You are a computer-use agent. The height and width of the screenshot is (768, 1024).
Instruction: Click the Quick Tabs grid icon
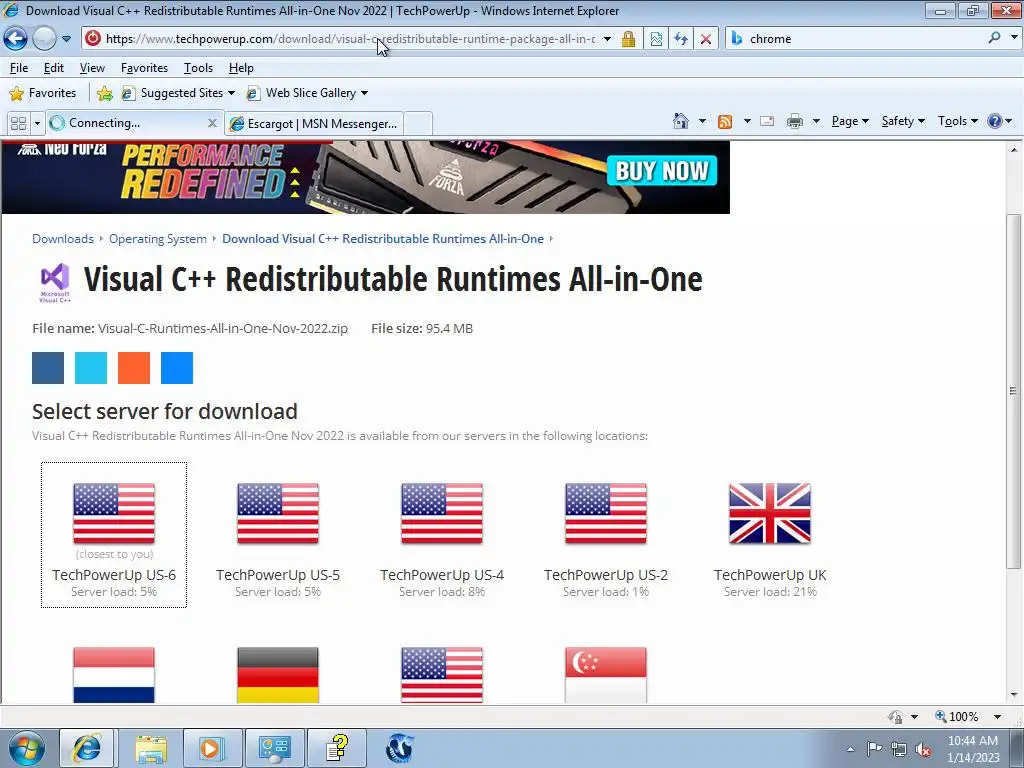pyautogui.click(x=18, y=123)
